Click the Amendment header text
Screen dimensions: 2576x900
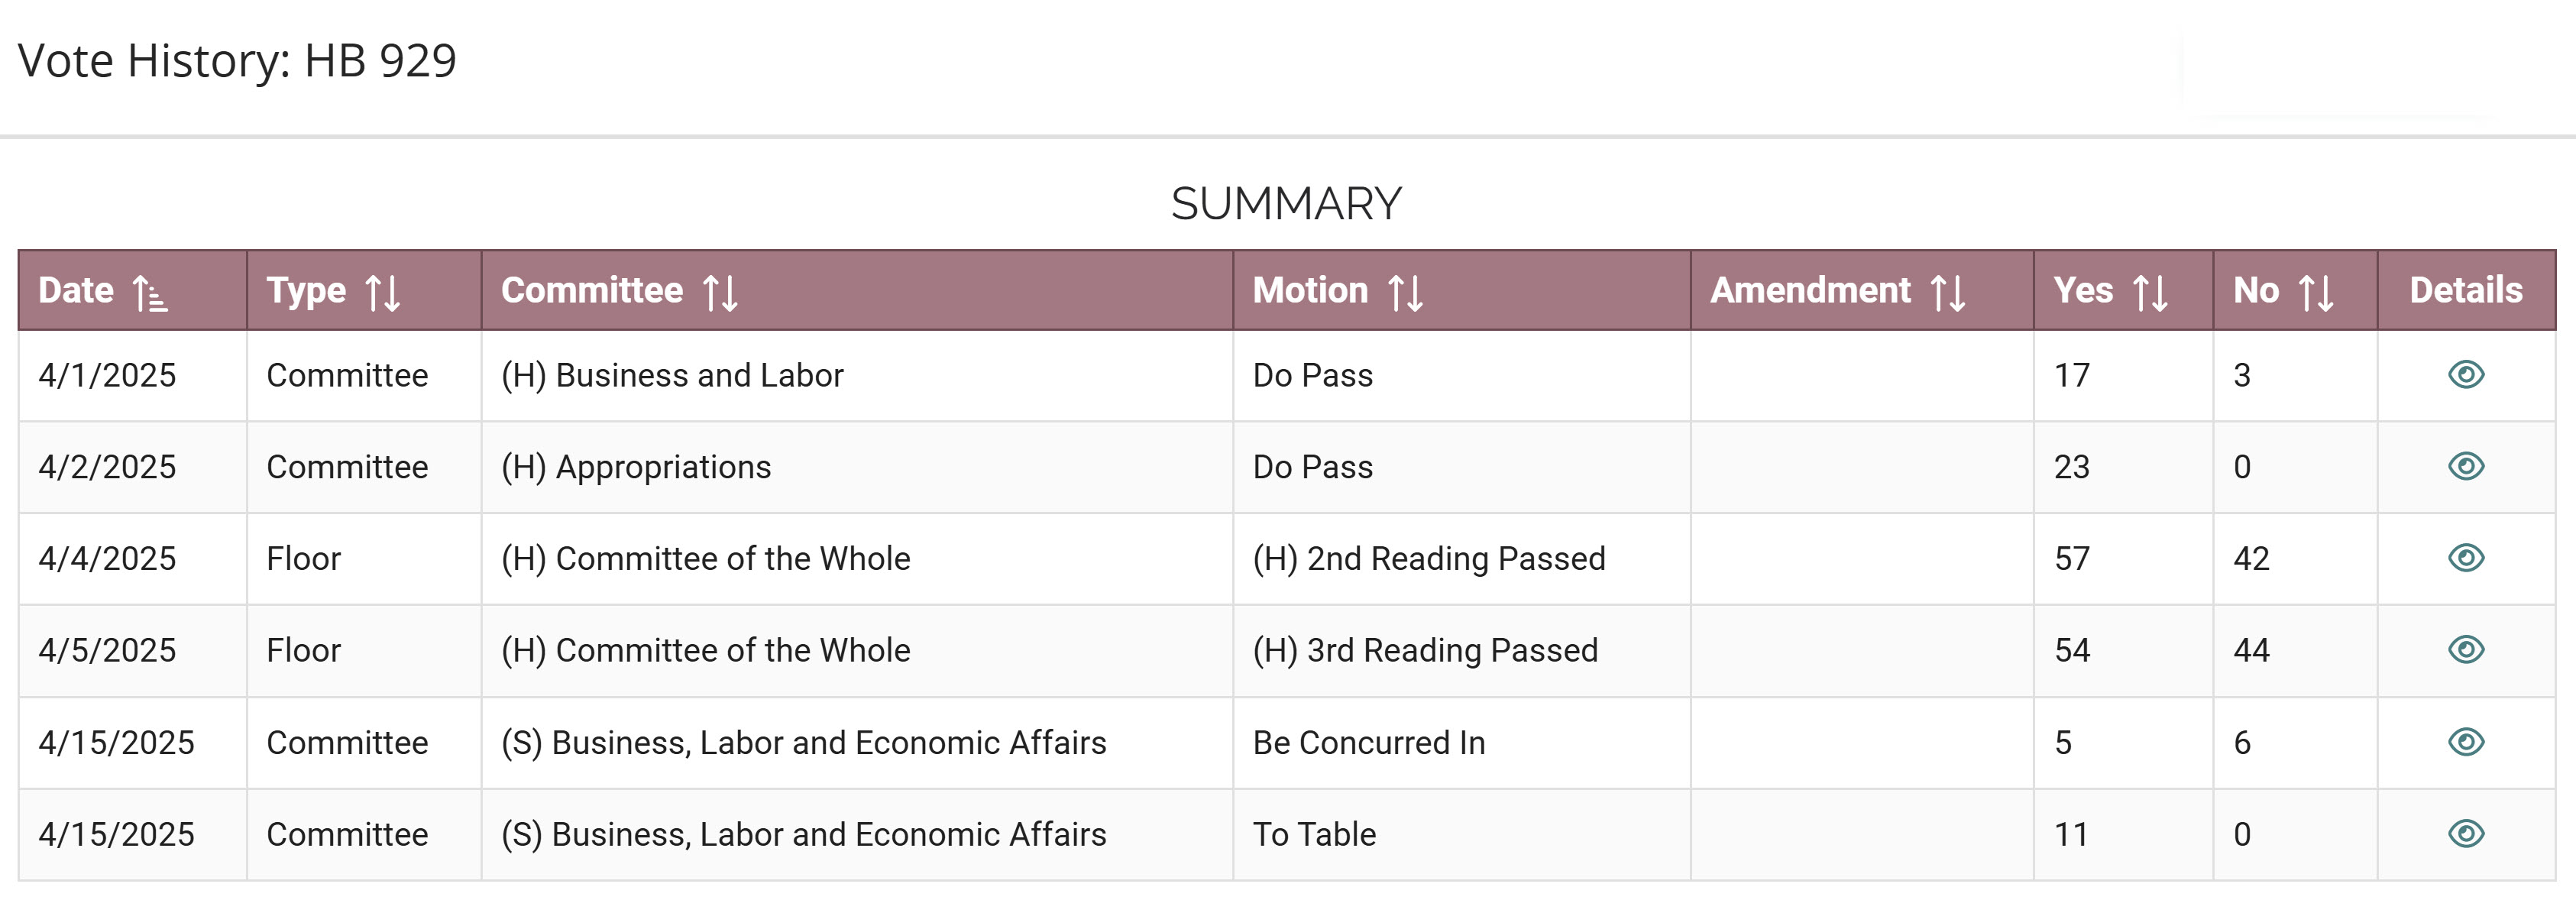click(x=1810, y=290)
